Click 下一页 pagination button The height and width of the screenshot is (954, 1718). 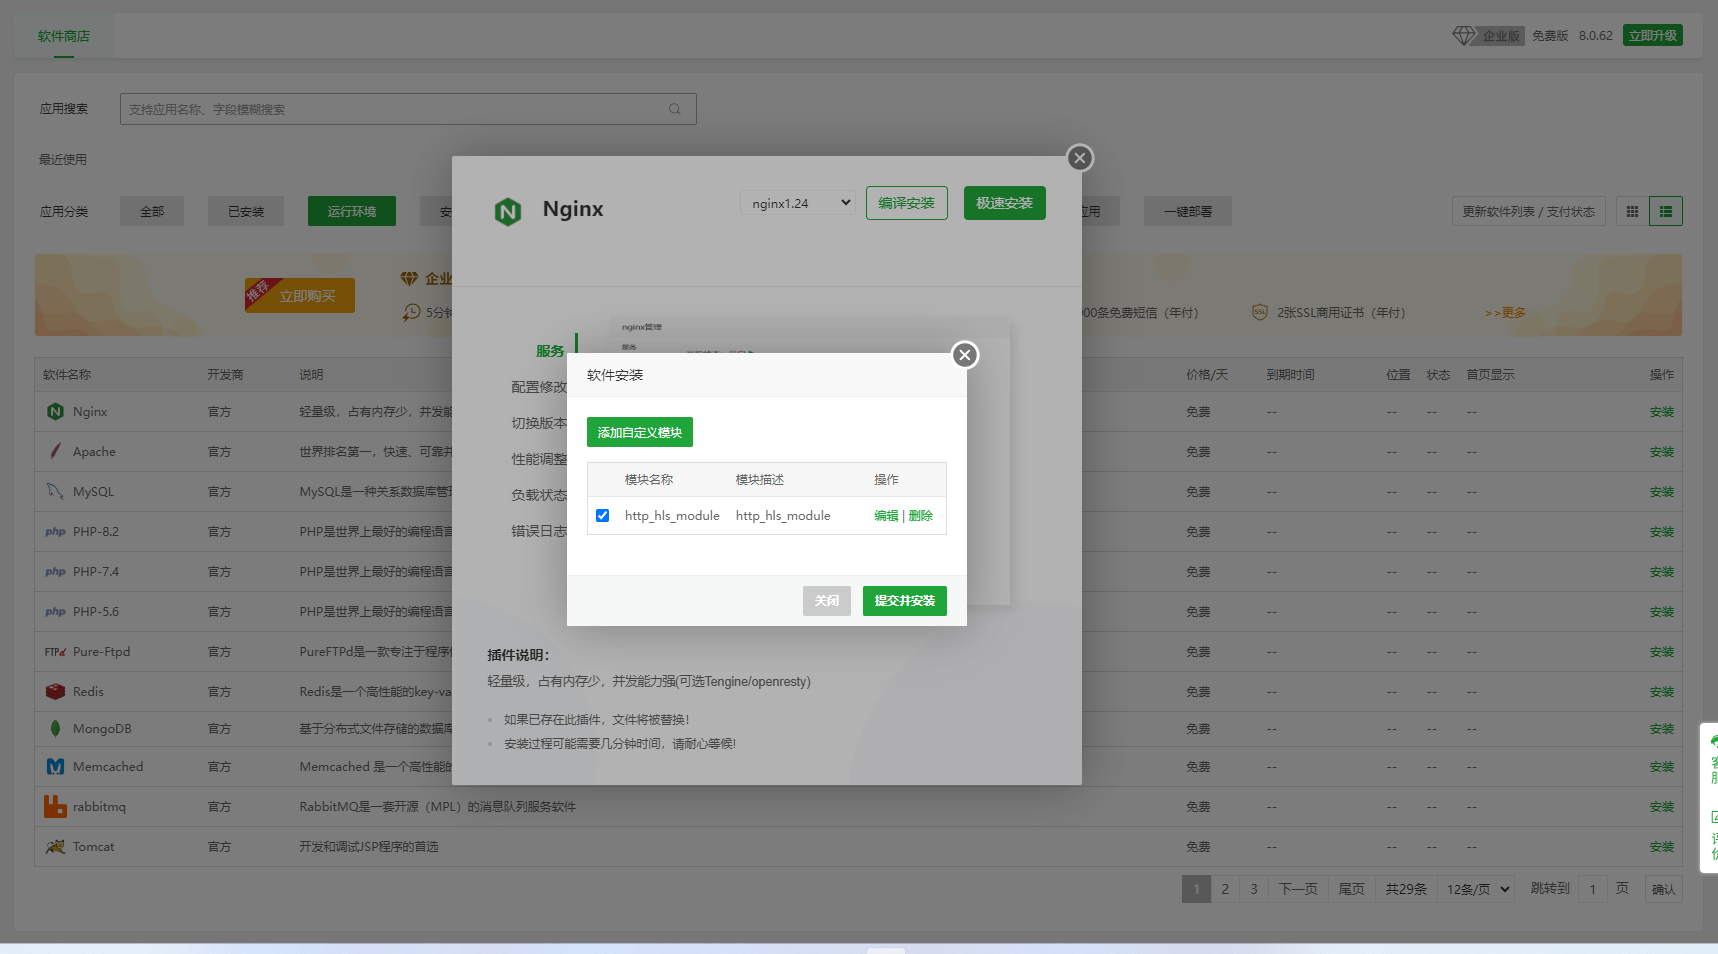point(1298,889)
